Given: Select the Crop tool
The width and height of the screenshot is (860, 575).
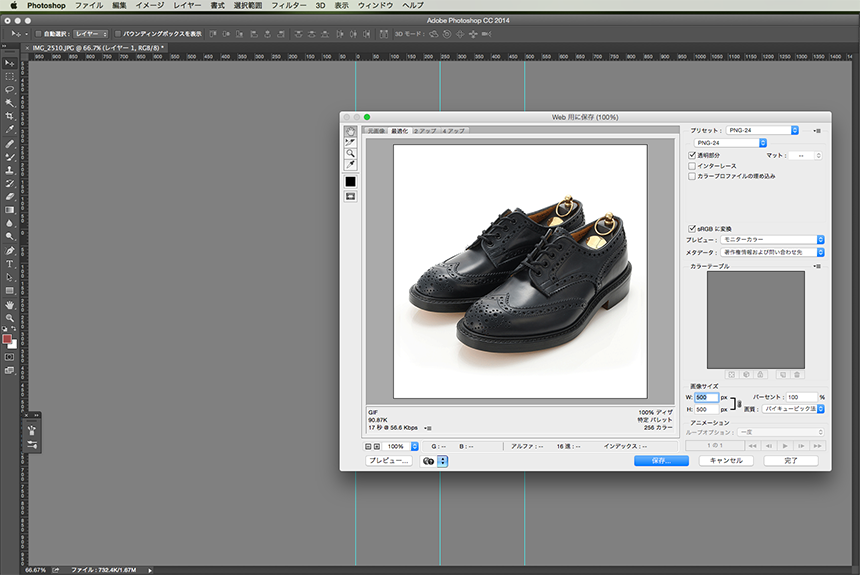Looking at the screenshot, I should 9,116.
